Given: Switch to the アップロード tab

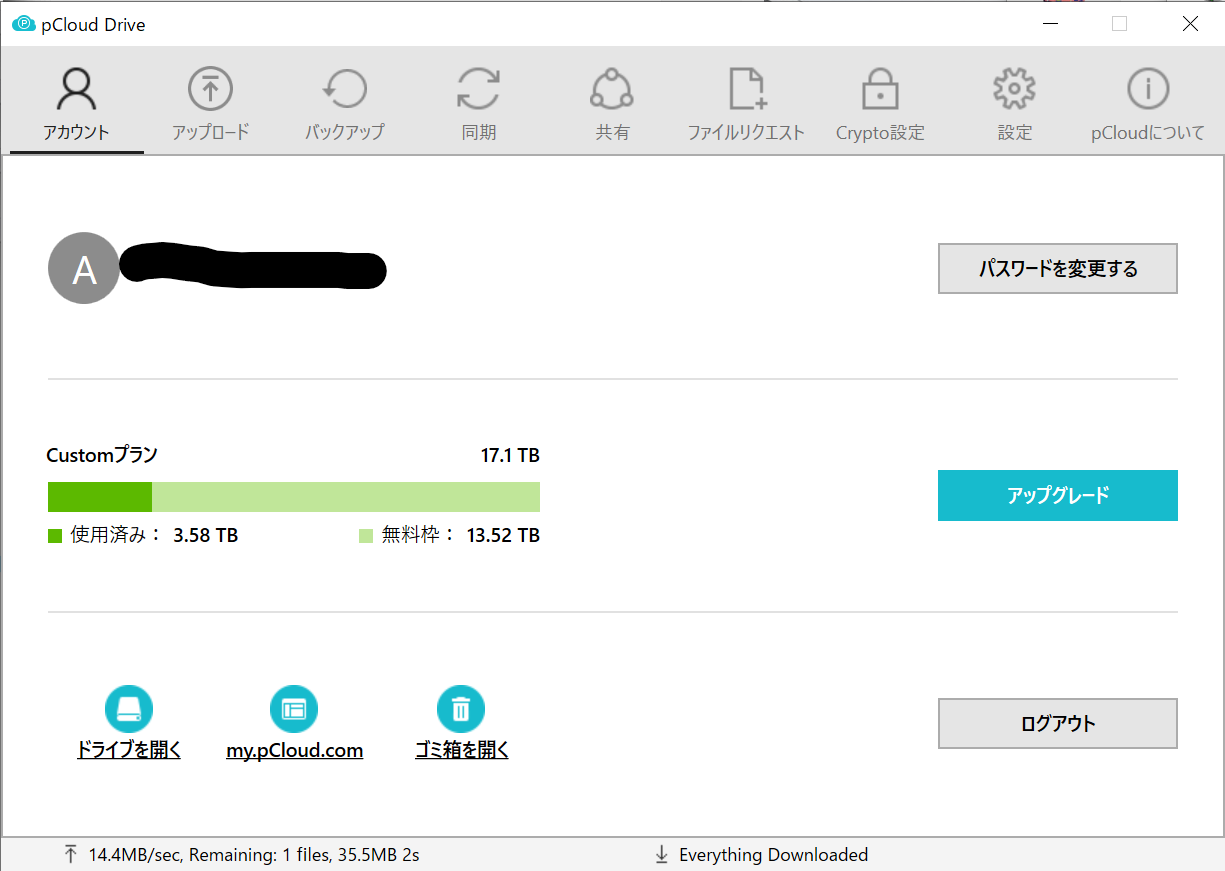Looking at the screenshot, I should [x=210, y=103].
